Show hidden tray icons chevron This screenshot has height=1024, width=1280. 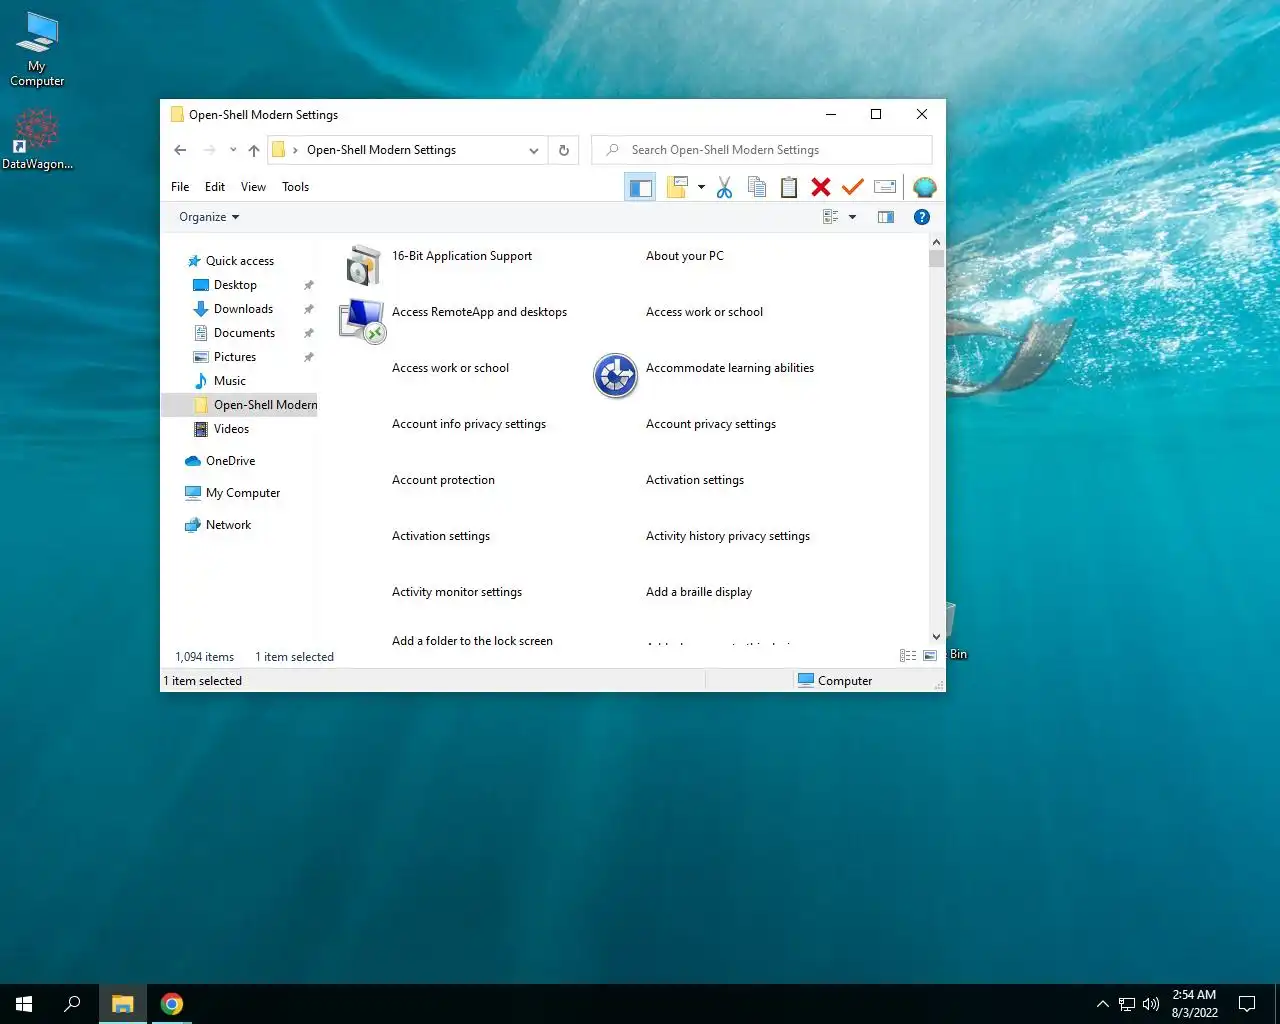[x=1102, y=1004]
